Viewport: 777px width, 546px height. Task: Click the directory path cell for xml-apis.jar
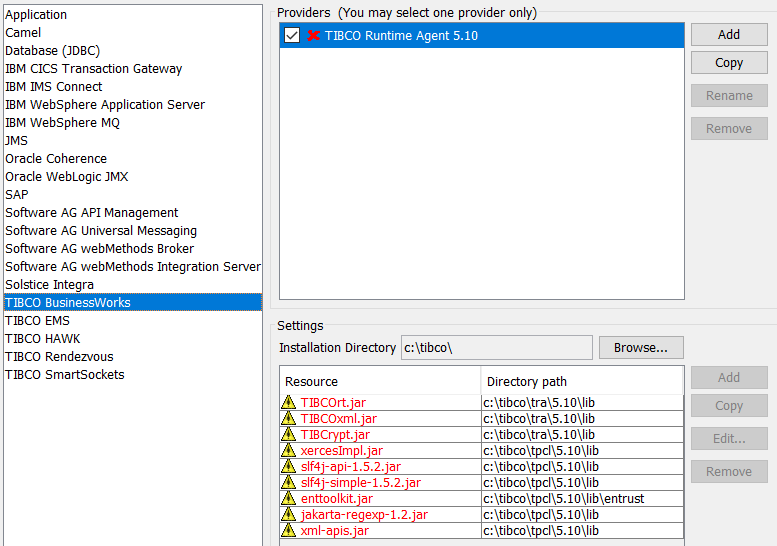coord(582,531)
